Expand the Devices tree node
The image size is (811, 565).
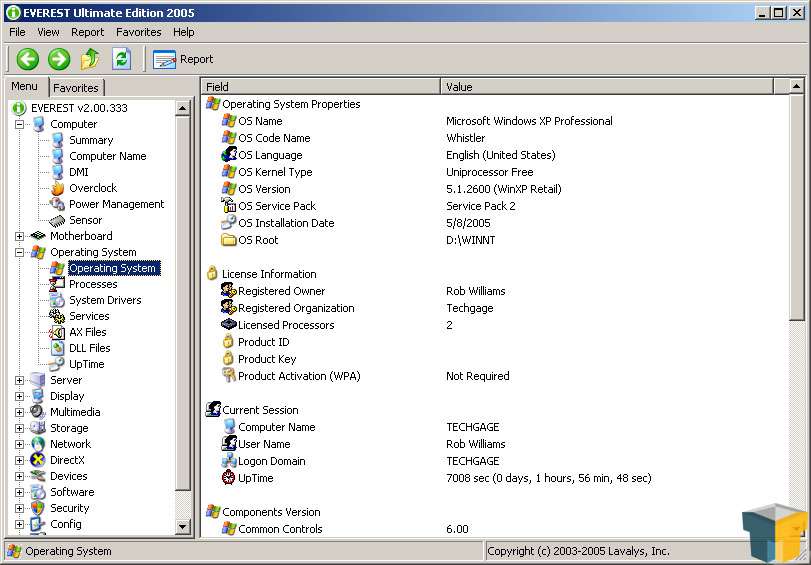point(19,477)
